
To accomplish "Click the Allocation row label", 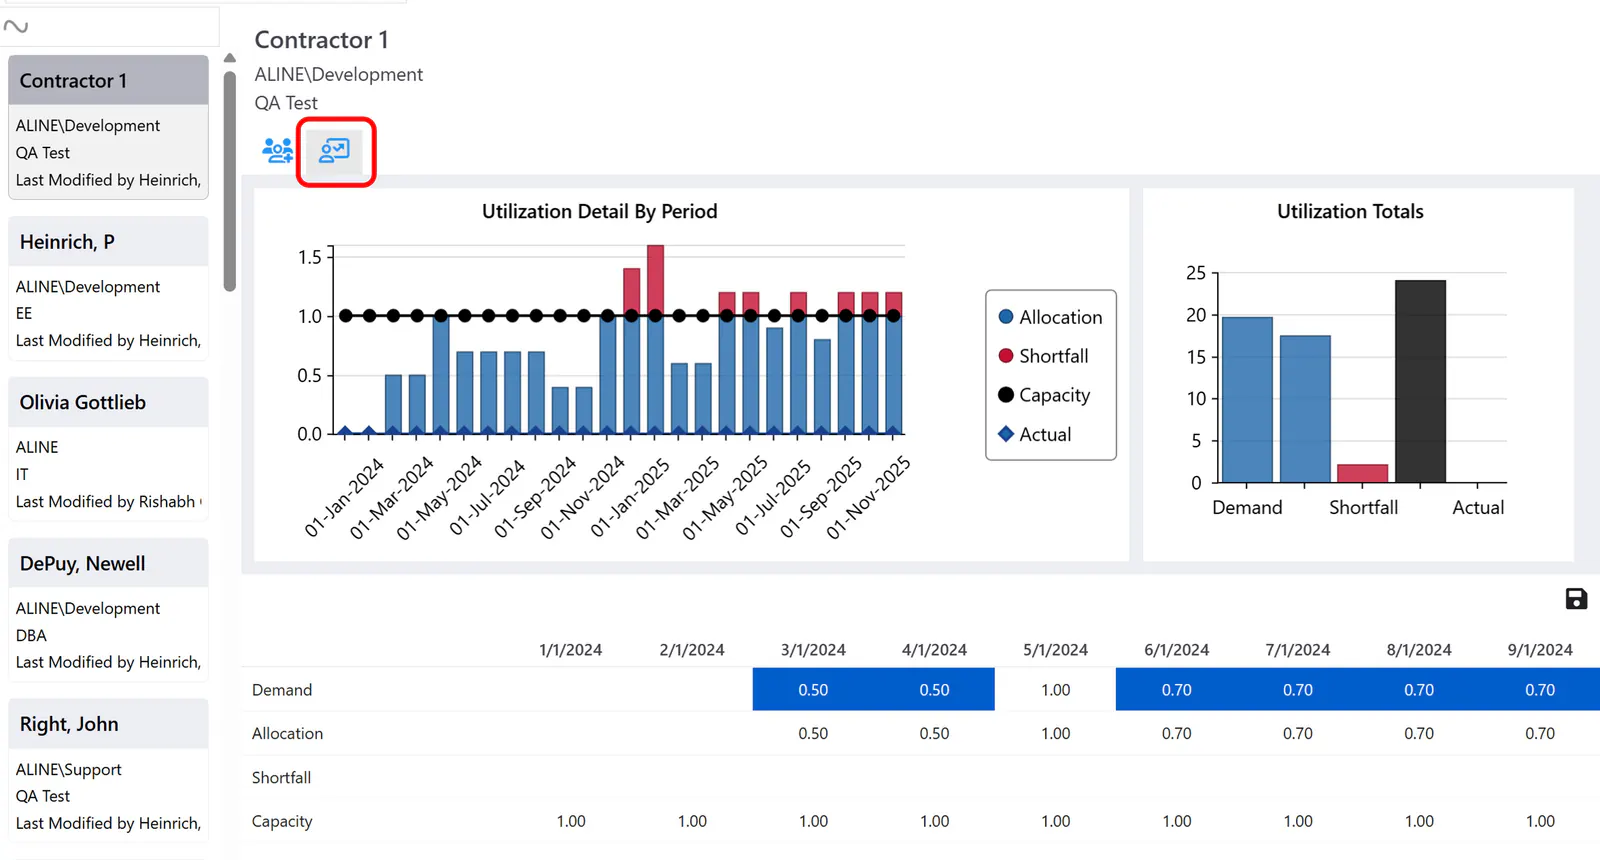I will pos(287,733).
